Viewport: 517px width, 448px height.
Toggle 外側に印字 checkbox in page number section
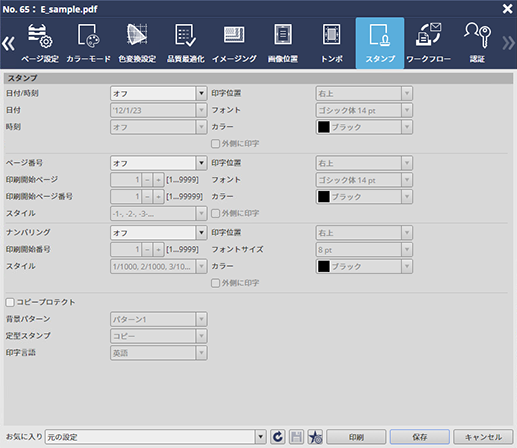215,213
